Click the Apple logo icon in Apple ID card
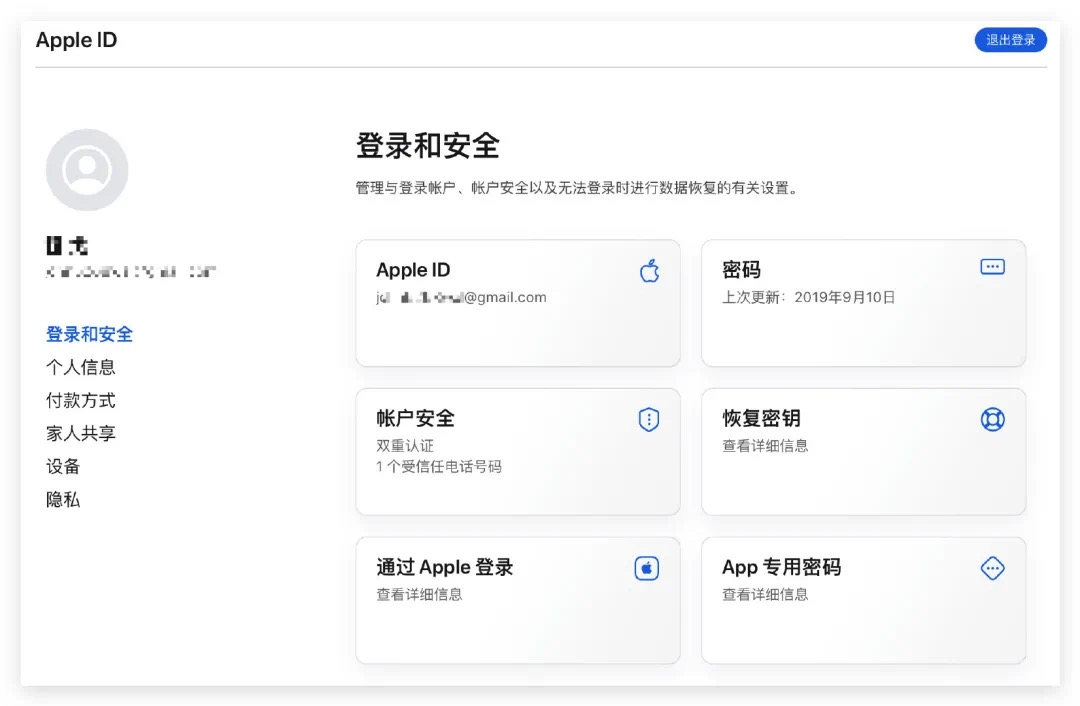Viewport: 1080px width, 706px height. (x=649, y=271)
